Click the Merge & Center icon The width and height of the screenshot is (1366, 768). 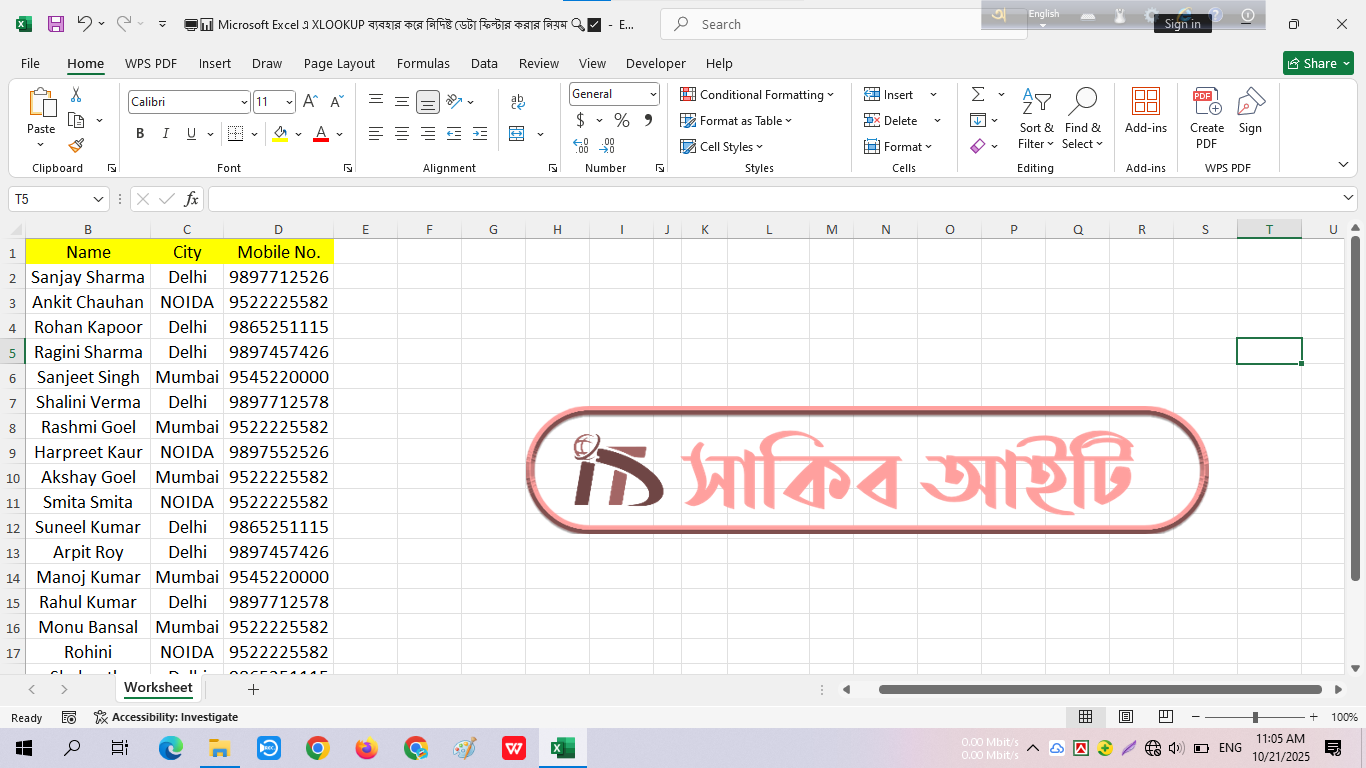(x=517, y=134)
